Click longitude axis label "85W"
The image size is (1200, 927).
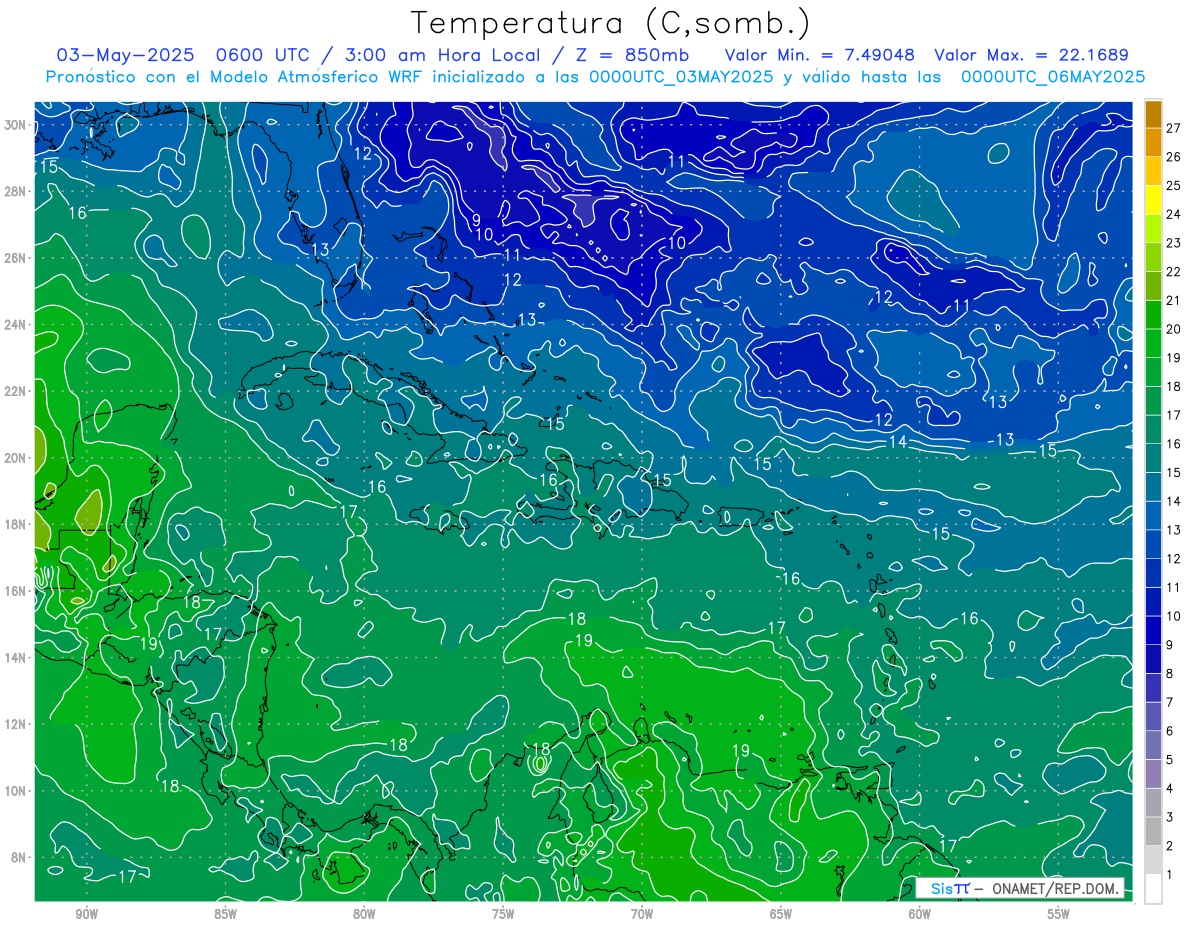pyautogui.click(x=225, y=914)
